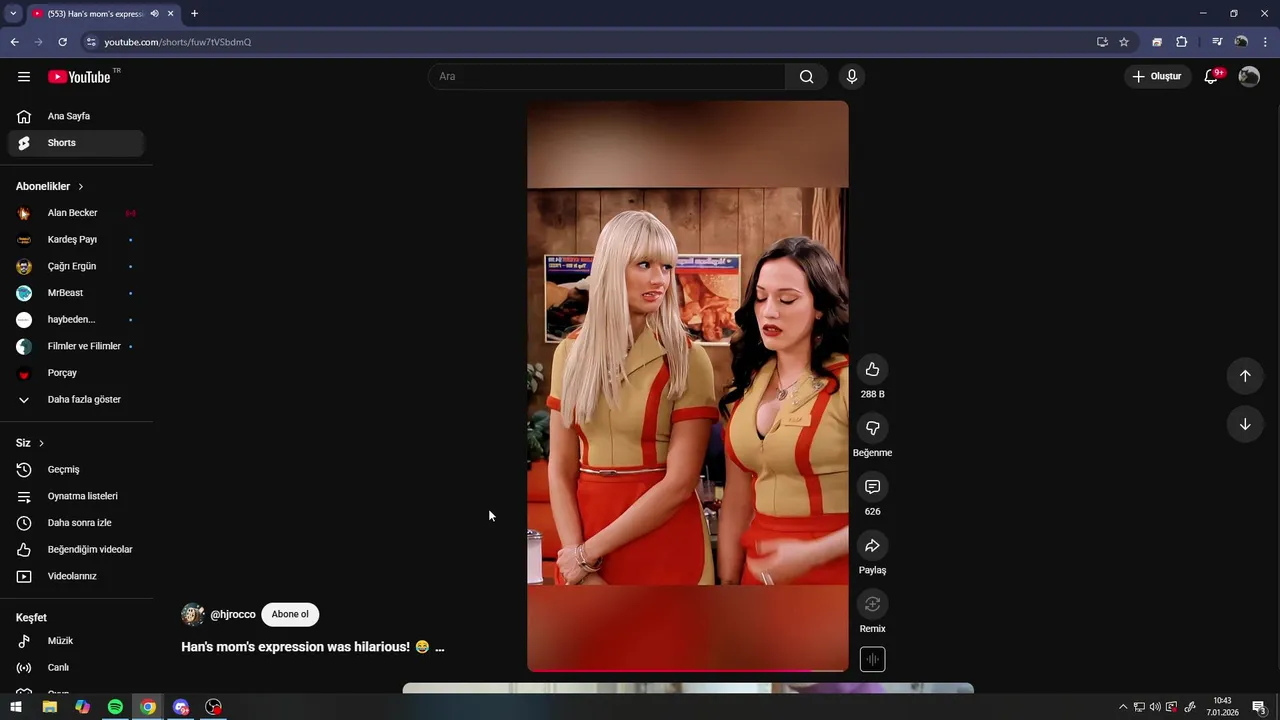This screenshot has height=720, width=1280.
Task: Open the @hjrocco channel link
Action: tap(233, 615)
